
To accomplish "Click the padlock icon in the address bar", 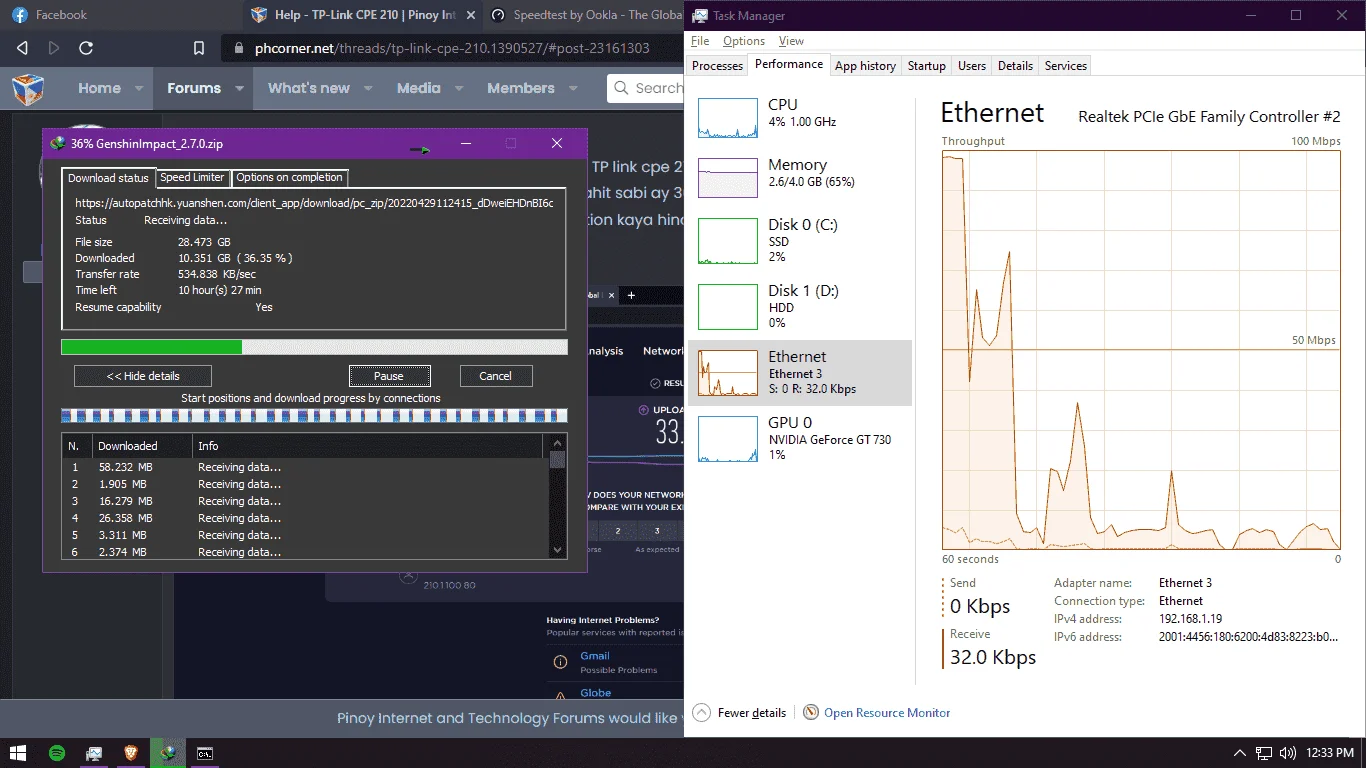I will tap(238, 48).
